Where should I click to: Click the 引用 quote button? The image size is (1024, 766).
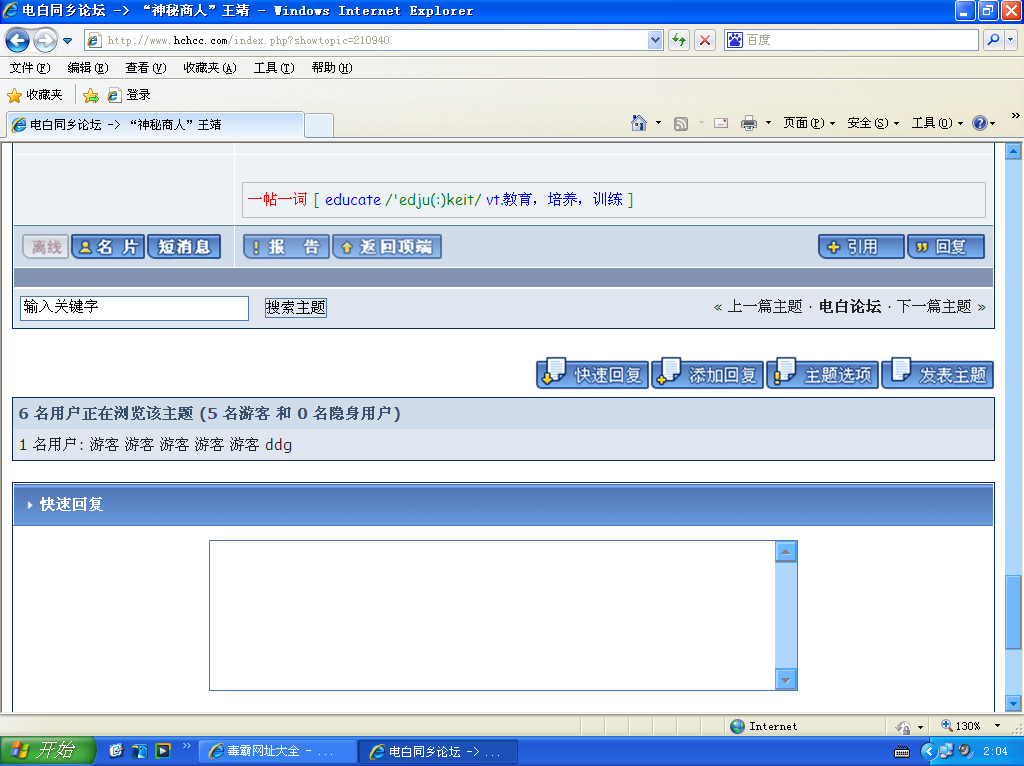(861, 247)
